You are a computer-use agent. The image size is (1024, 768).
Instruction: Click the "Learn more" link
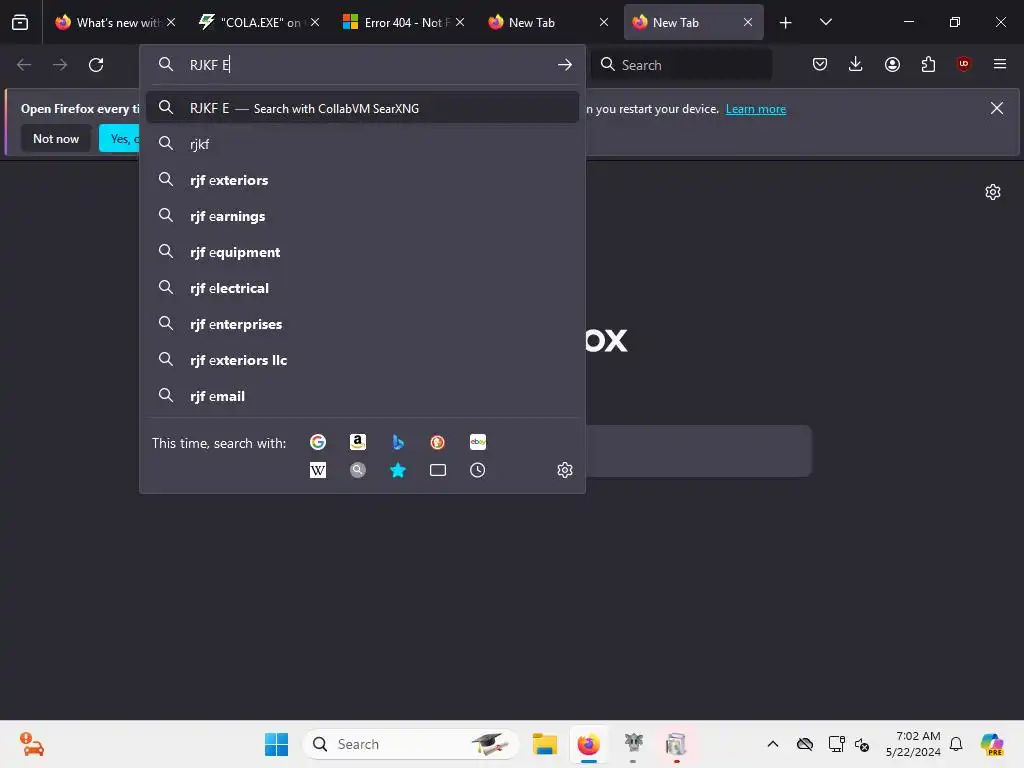pos(756,109)
